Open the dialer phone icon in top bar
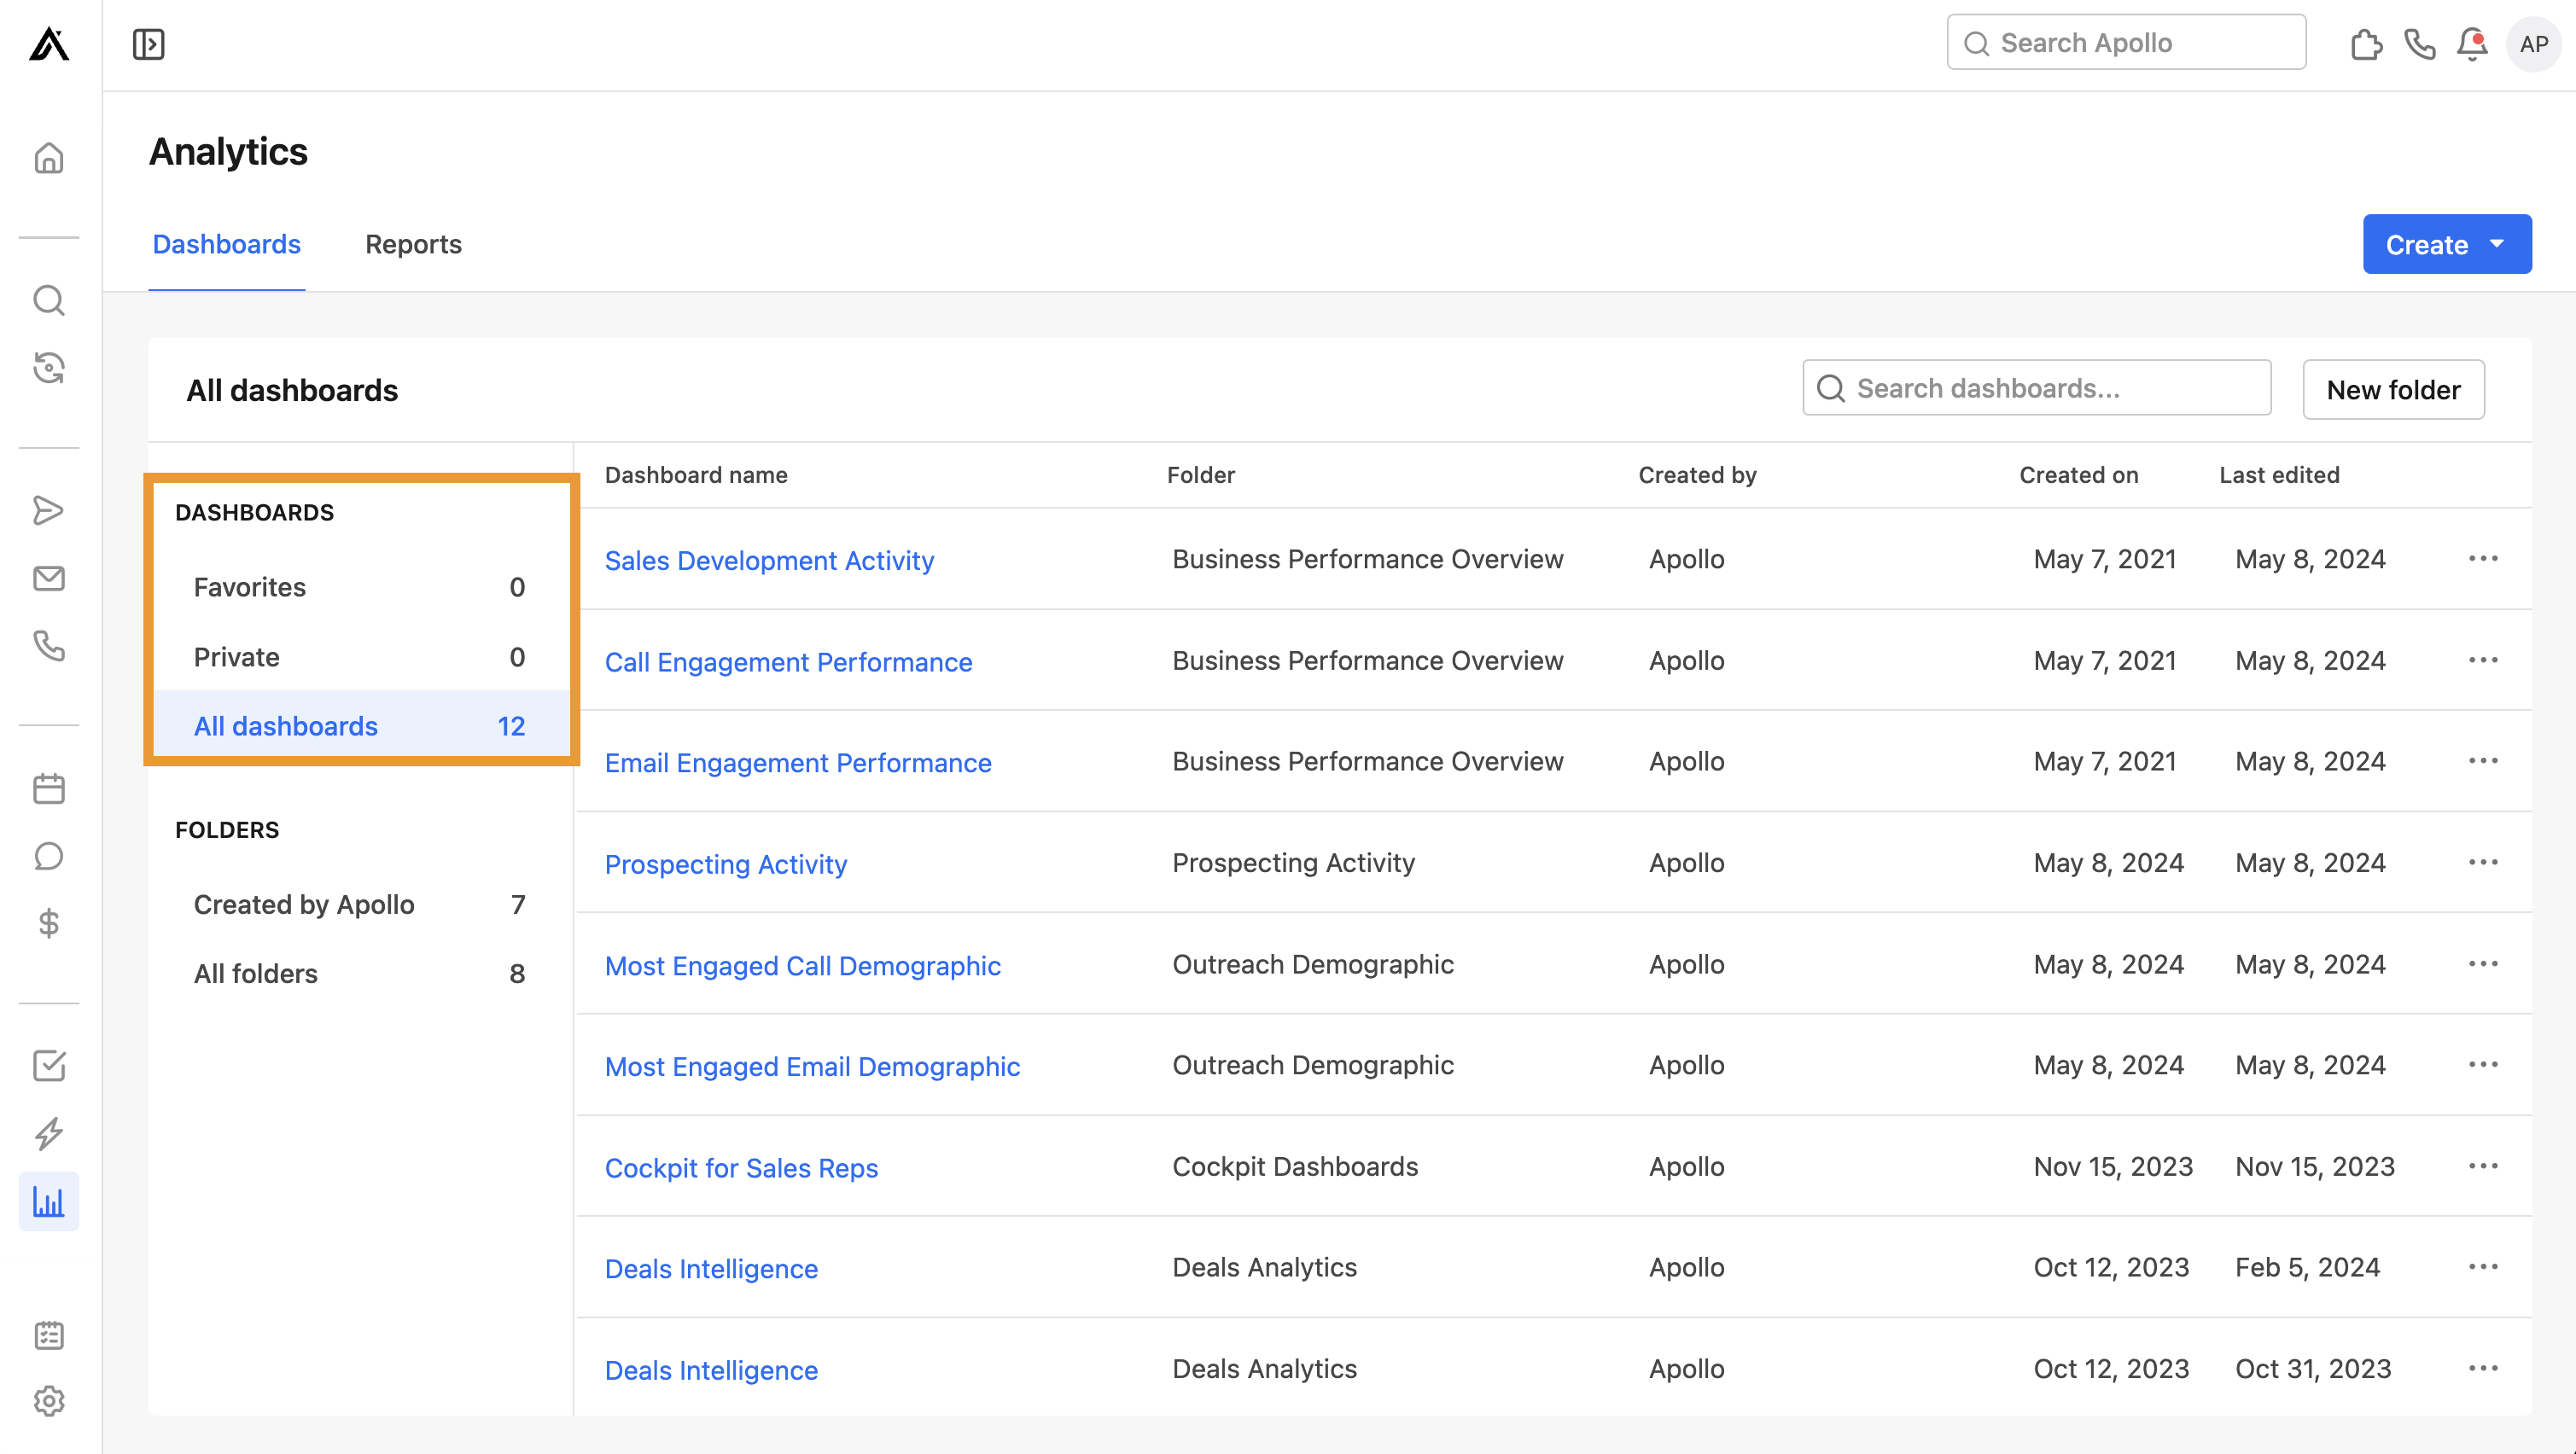Viewport: 2576px width, 1454px height. [x=2419, y=45]
